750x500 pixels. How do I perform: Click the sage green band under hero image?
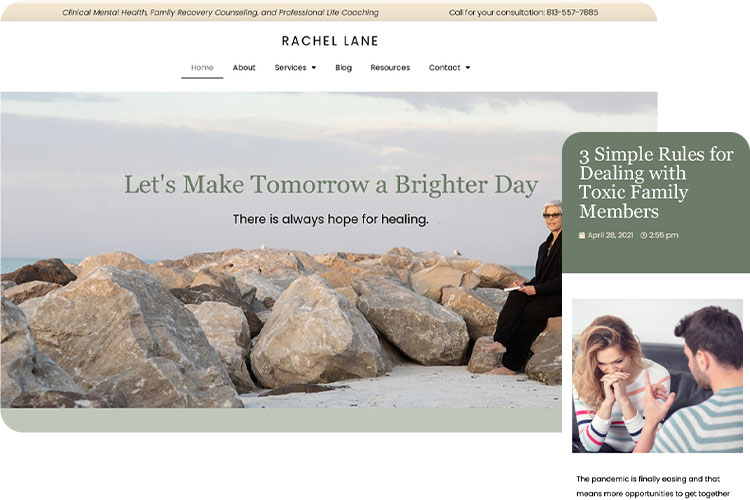[x=281, y=420]
